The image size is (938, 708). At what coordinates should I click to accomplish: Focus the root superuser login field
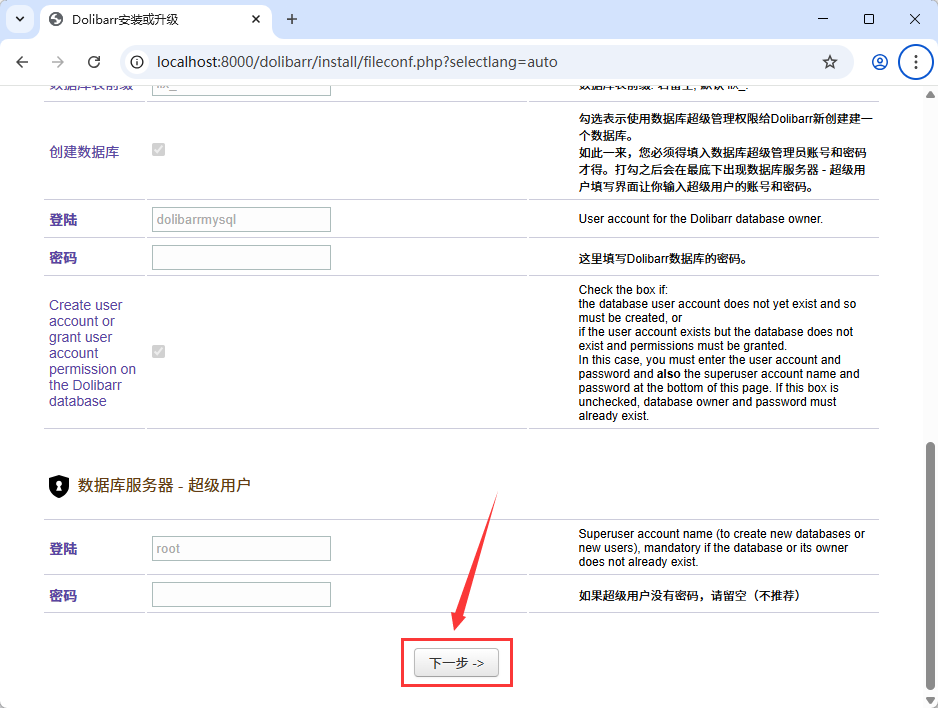point(241,548)
